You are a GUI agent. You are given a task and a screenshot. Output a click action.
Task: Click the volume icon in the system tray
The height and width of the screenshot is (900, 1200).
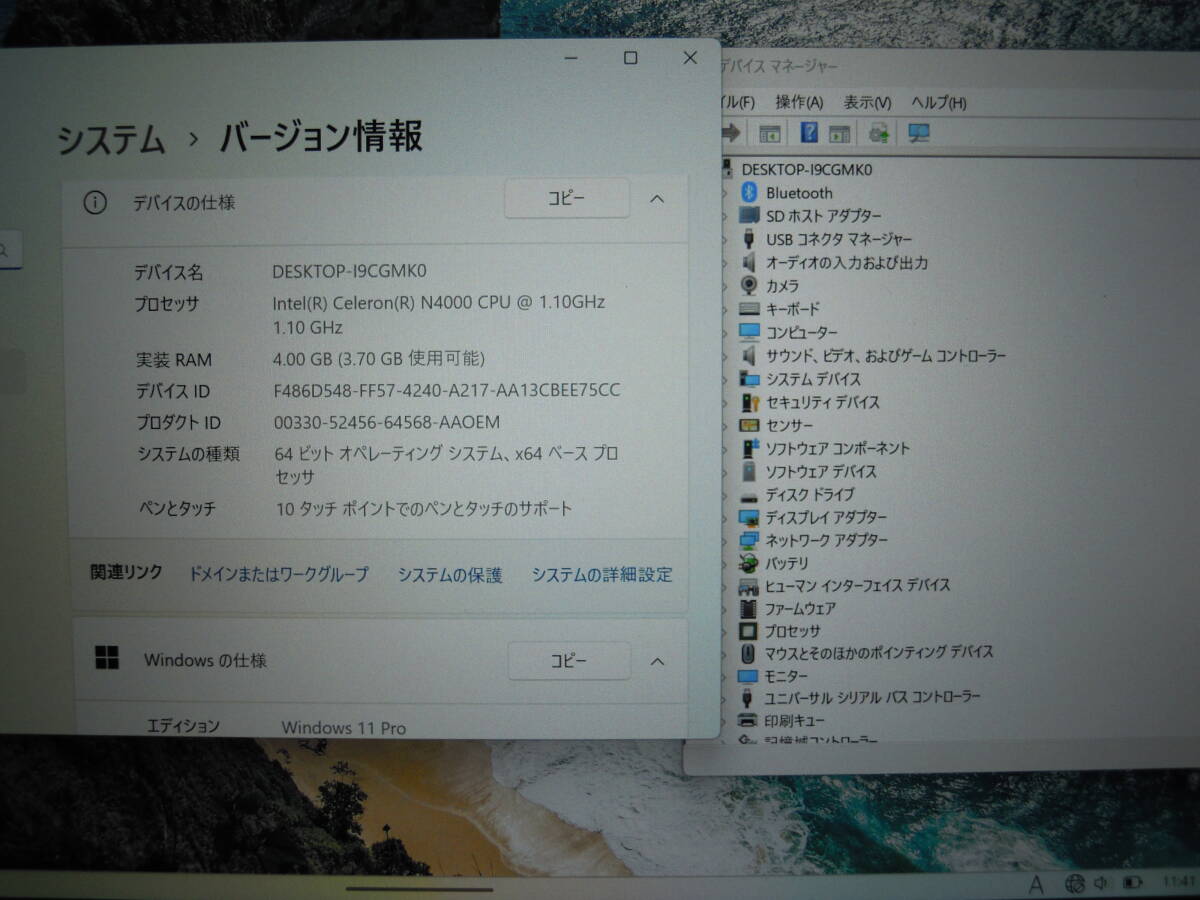(1102, 883)
